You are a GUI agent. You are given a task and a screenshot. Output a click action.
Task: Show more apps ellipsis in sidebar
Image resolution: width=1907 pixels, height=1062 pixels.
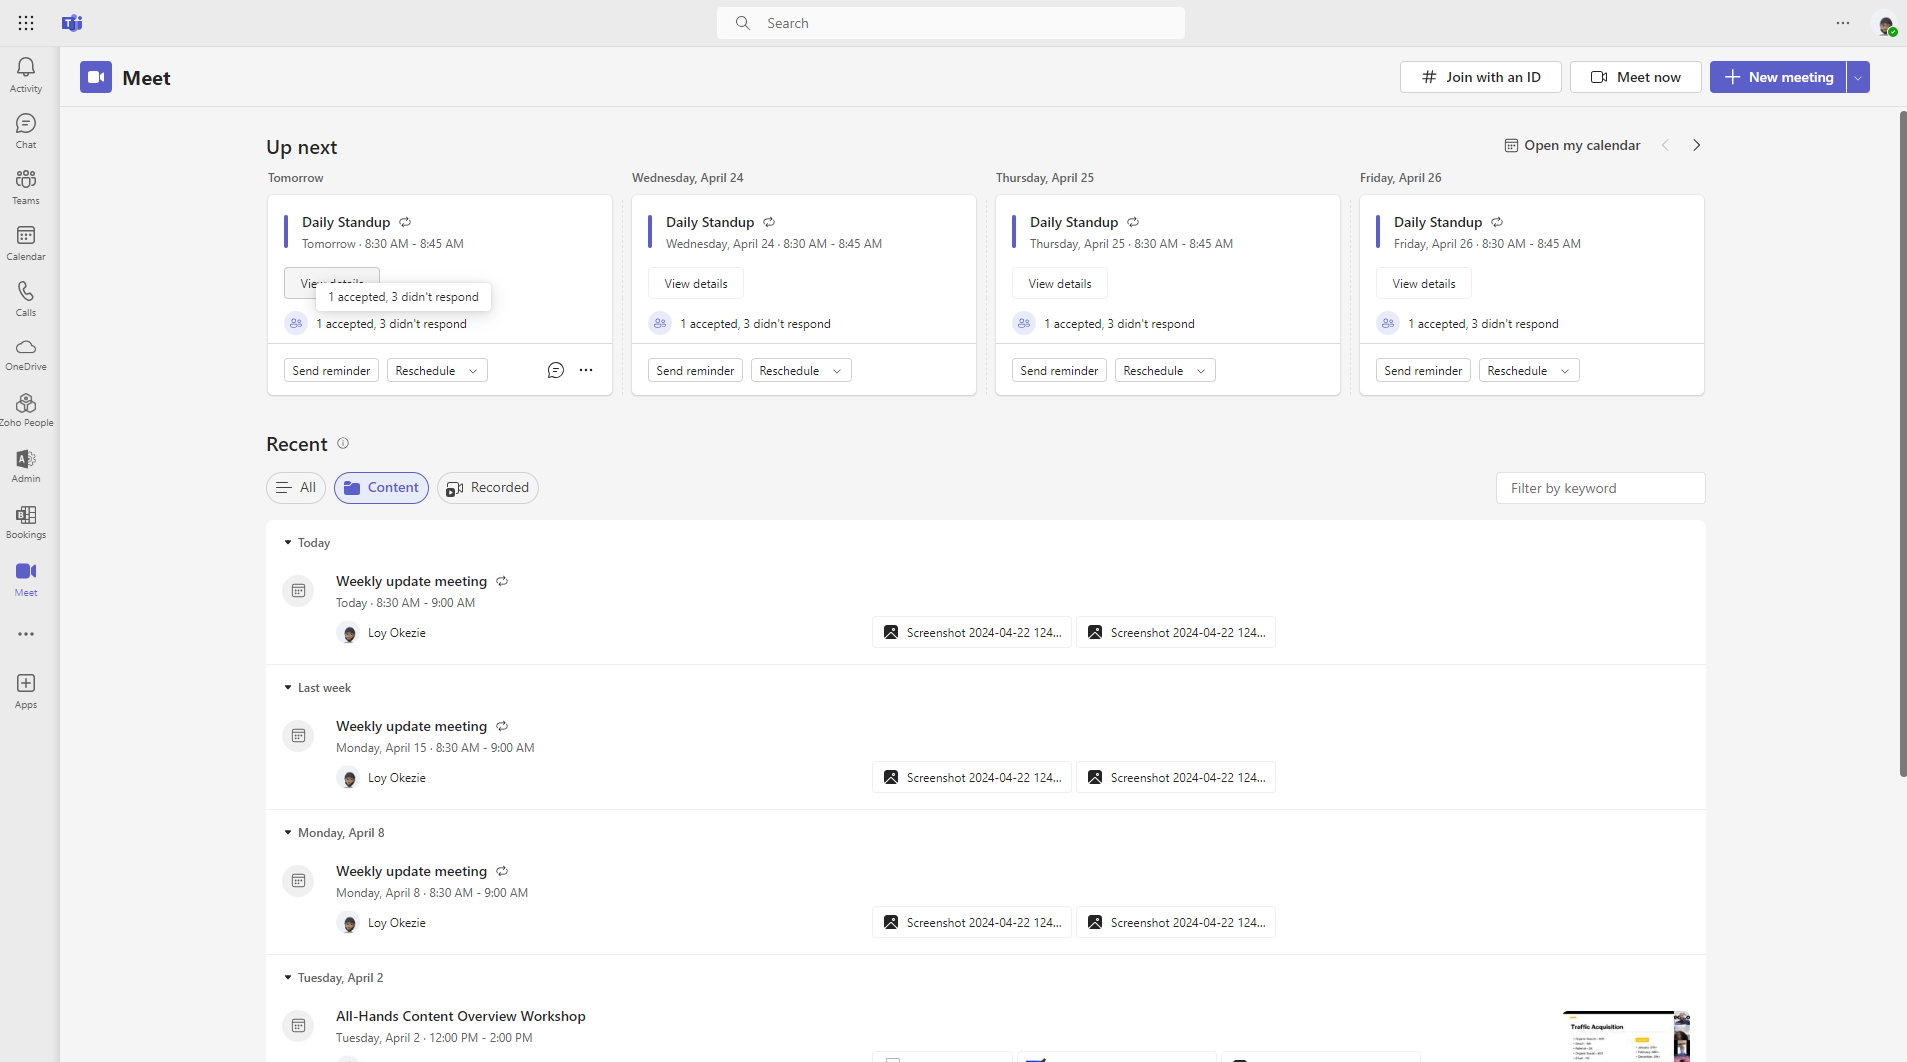26,634
